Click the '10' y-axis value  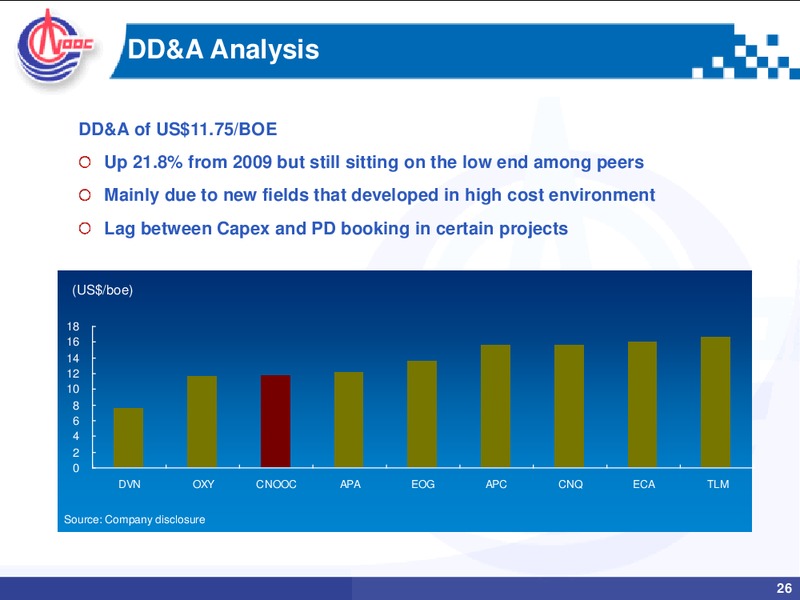click(x=73, y=389)
